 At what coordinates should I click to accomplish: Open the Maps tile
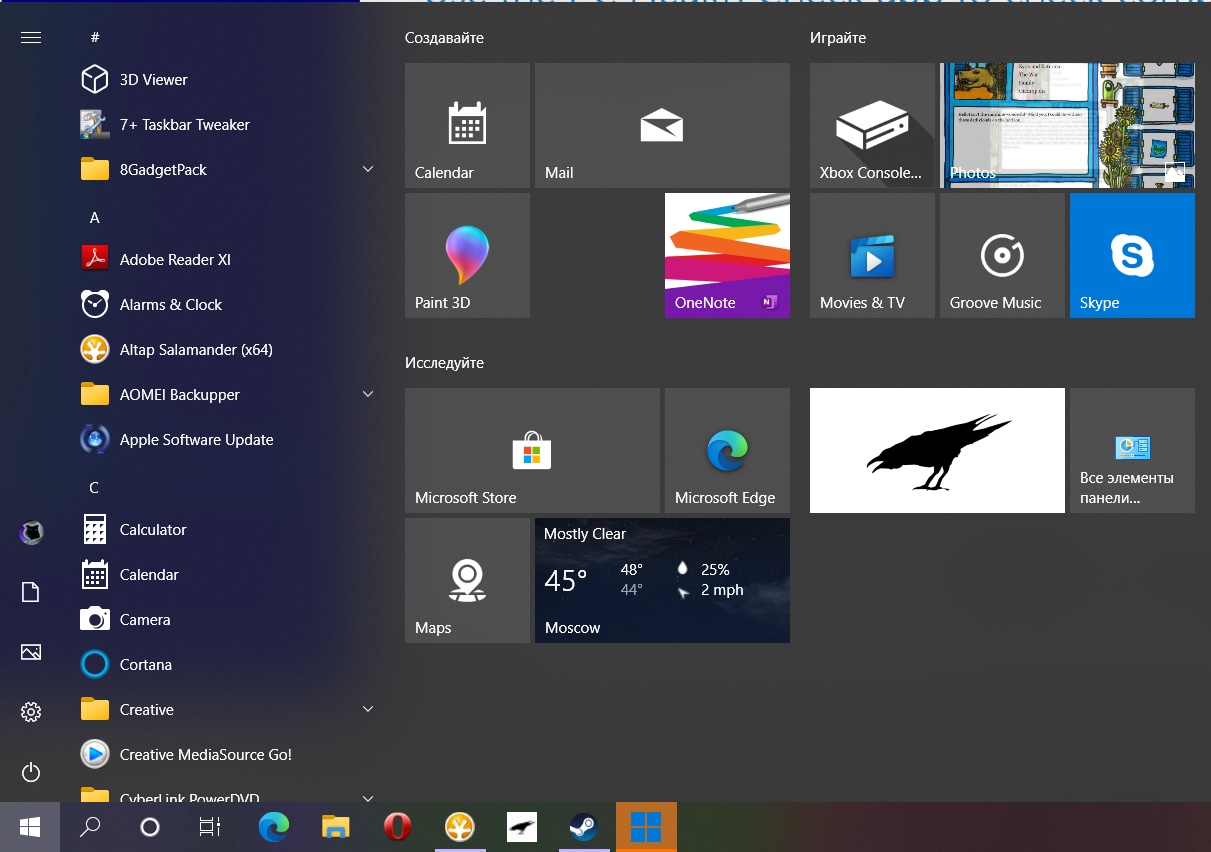[x=467, y=580]
